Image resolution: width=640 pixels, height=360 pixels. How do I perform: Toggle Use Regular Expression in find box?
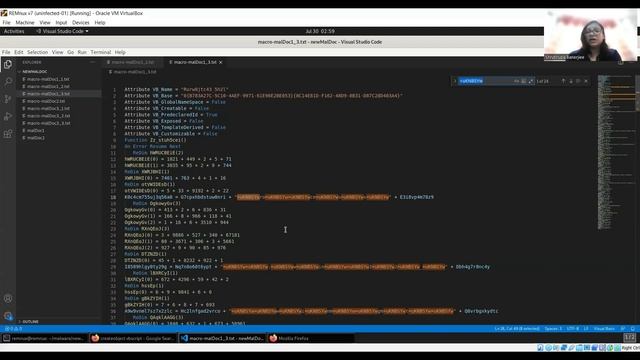[x=531, y=81]
